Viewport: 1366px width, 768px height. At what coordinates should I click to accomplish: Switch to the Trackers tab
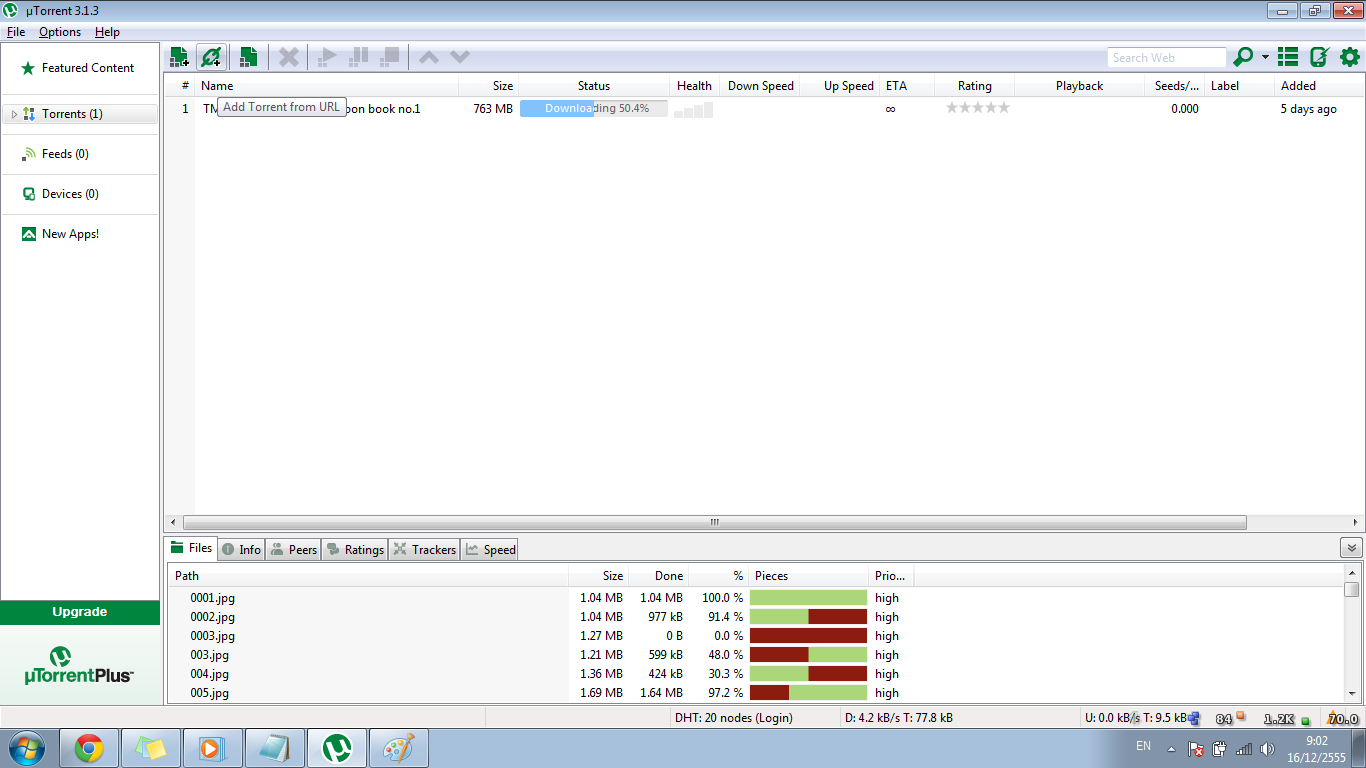point(424,549)
